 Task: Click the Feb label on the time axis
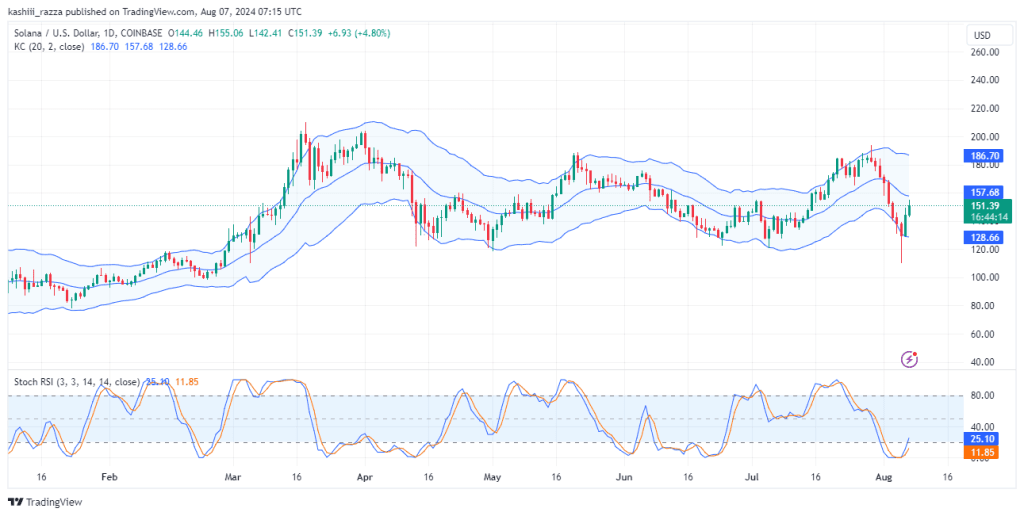(x=109, y=478)
